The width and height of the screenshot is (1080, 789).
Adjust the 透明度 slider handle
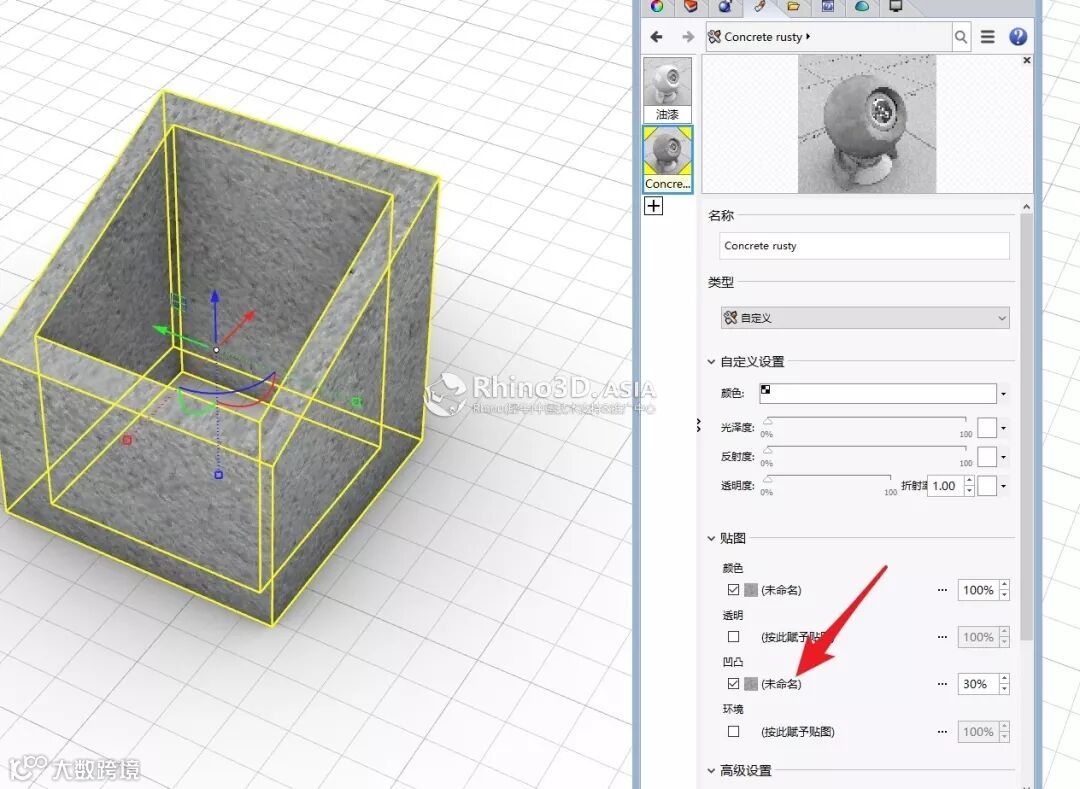click(768, 479)
